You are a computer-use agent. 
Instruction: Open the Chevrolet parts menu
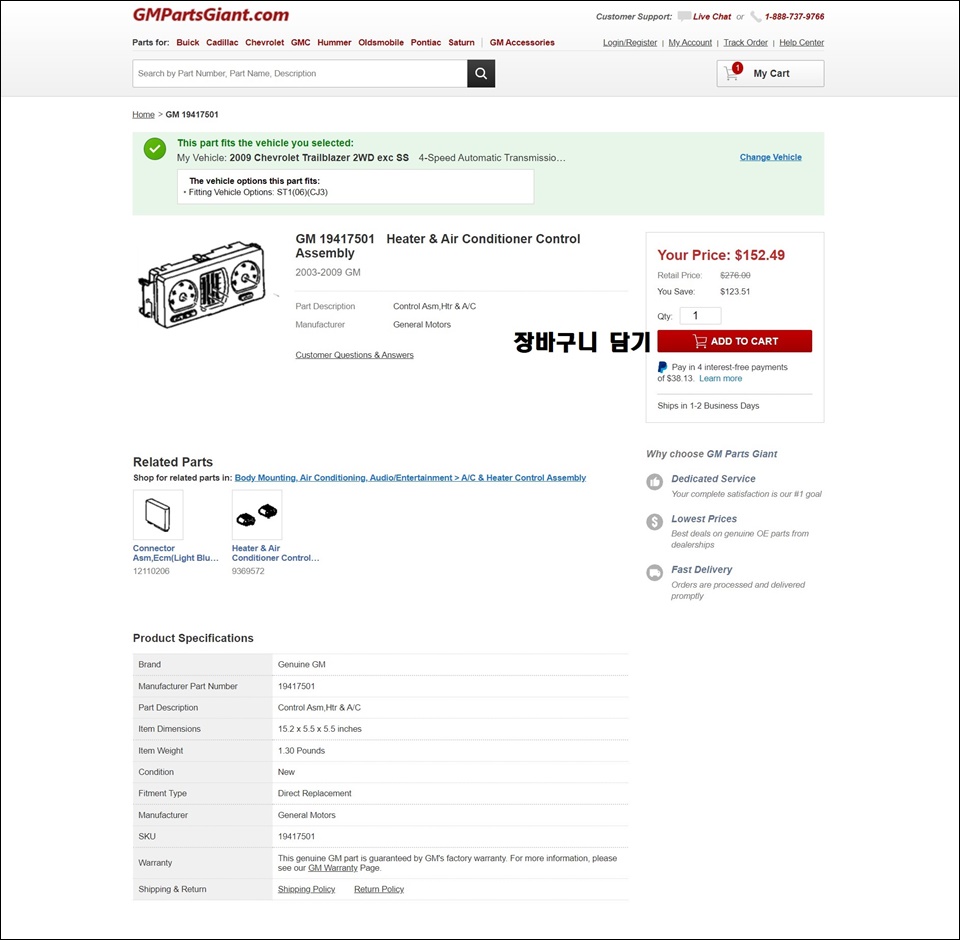point(264,43)
